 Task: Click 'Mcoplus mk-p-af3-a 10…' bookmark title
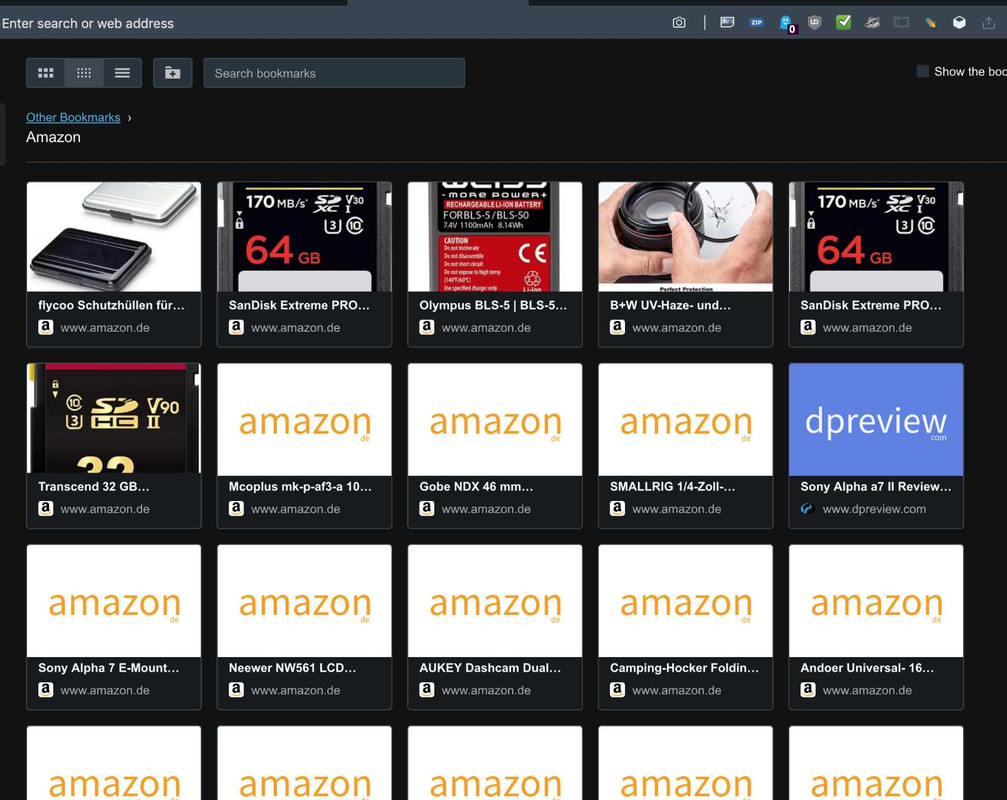[300, 487]
